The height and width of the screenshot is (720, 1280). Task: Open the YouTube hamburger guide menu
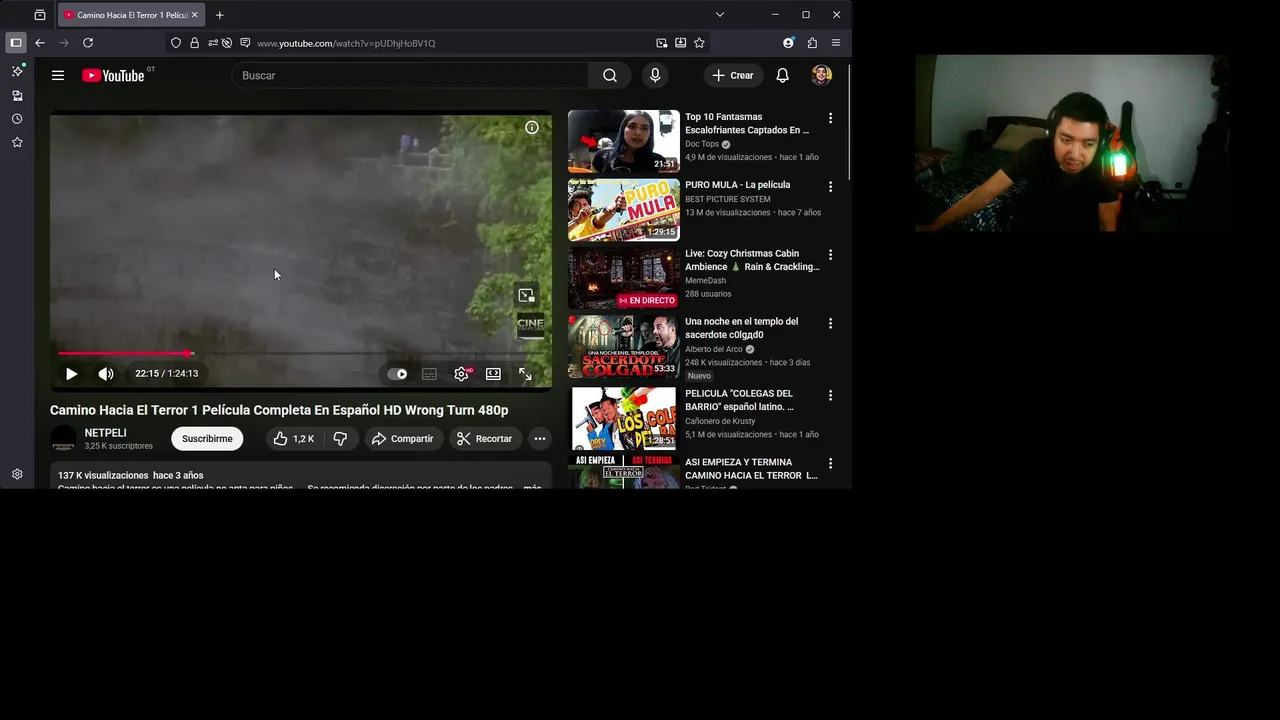coord(58,75)
